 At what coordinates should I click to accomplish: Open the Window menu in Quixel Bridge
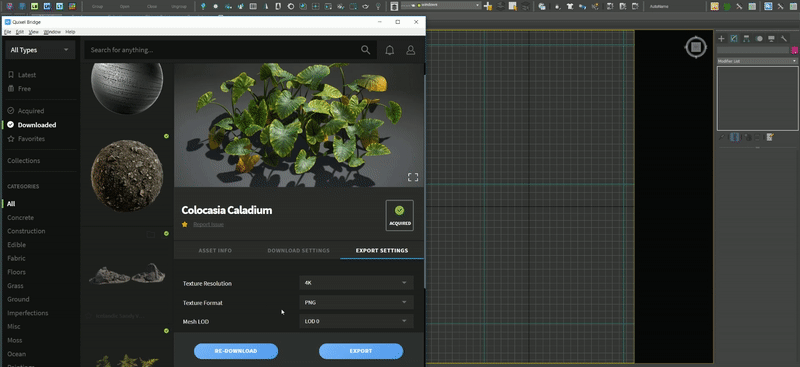[x=52, y=32]
